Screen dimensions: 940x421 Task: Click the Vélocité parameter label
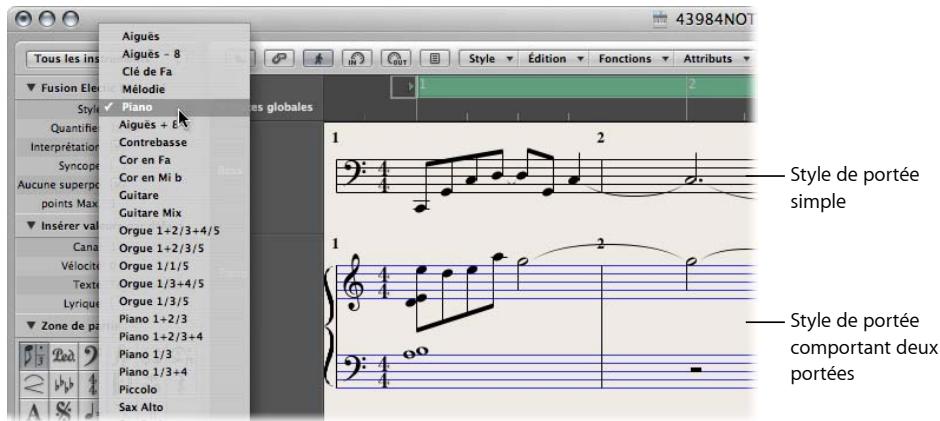[80, 266]
